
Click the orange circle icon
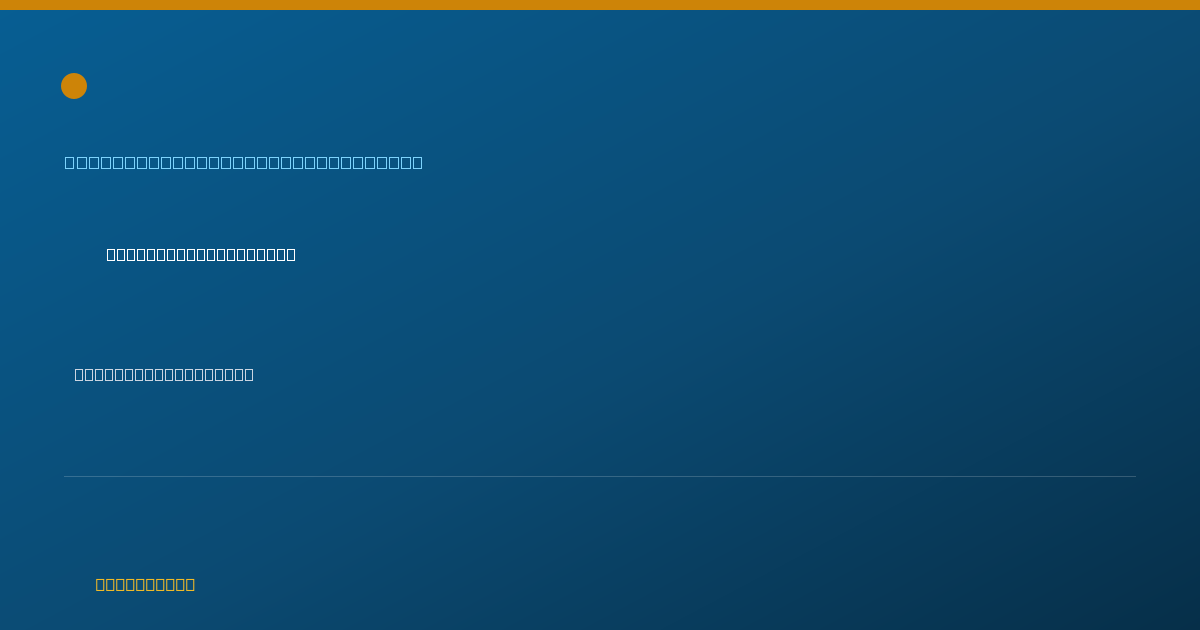pyautogui.click(x=74, y=86)
